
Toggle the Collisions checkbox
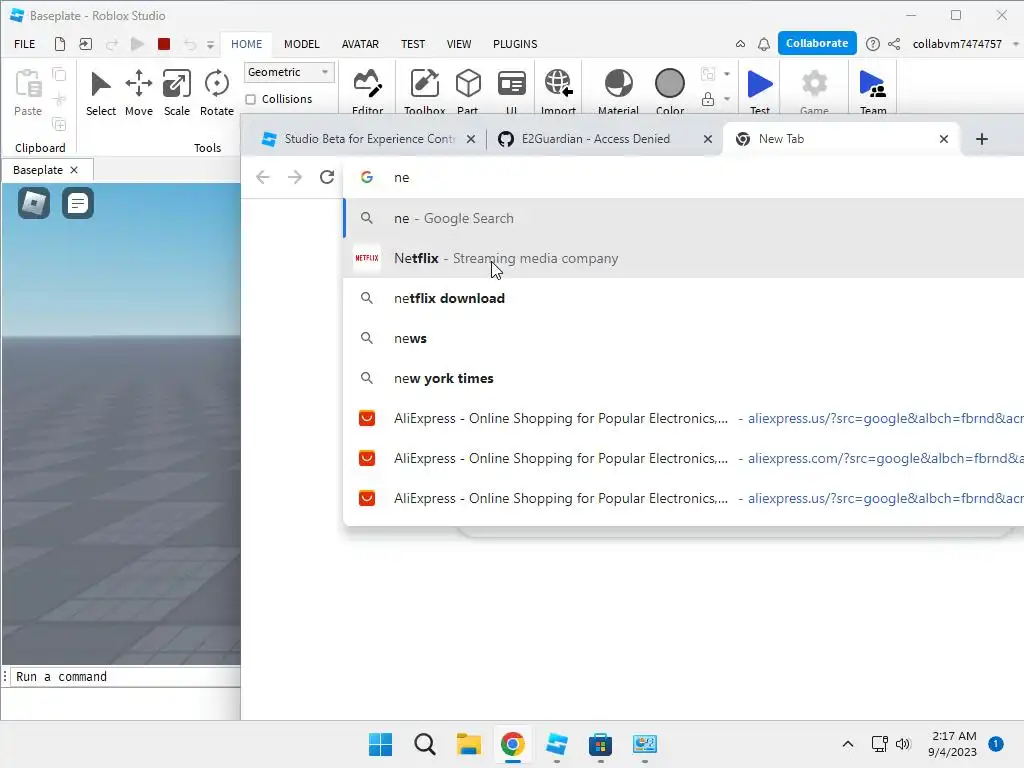point(250,99)
